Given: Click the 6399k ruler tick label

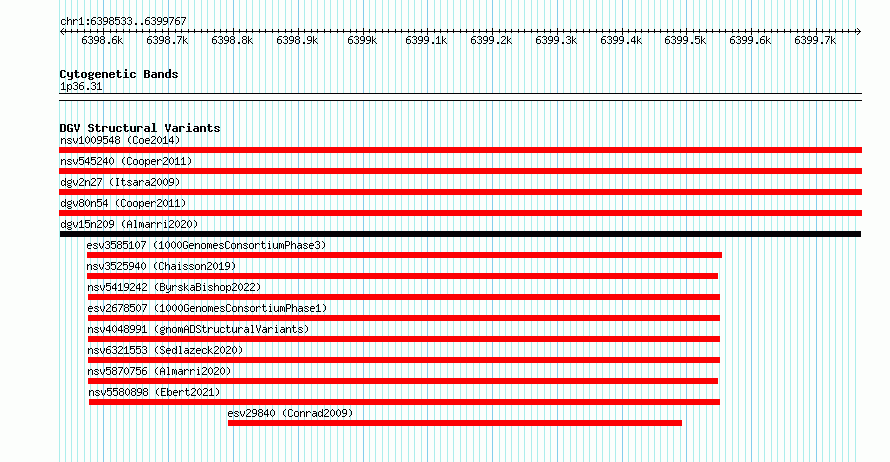Looking at the screenshot, I should (362, 40).
